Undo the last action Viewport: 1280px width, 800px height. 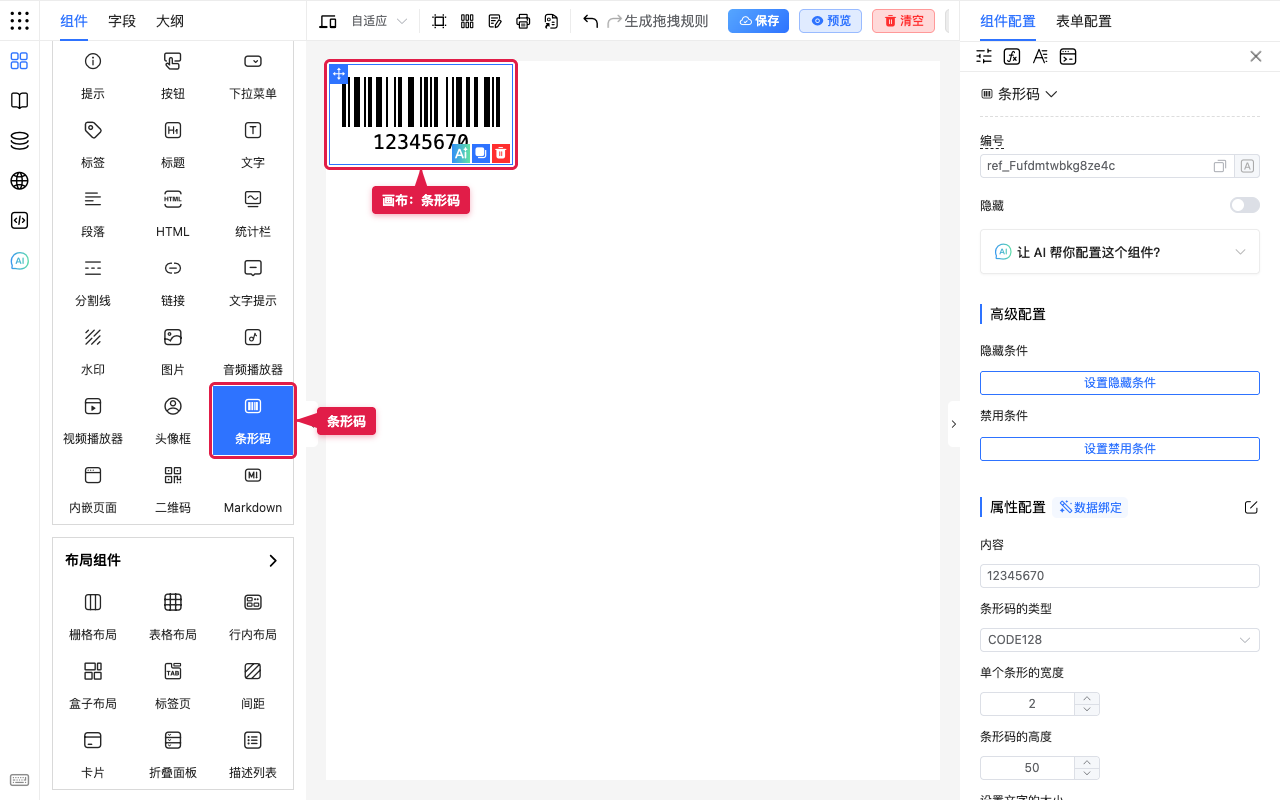click(590, 21)
